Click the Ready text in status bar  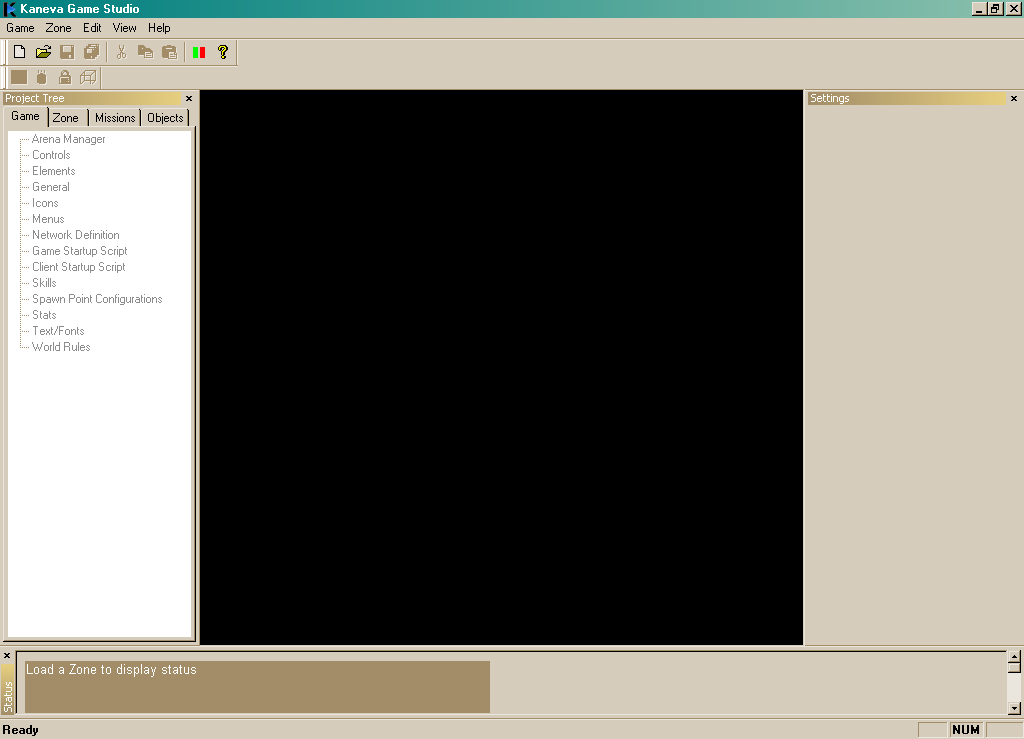point(20,730)
